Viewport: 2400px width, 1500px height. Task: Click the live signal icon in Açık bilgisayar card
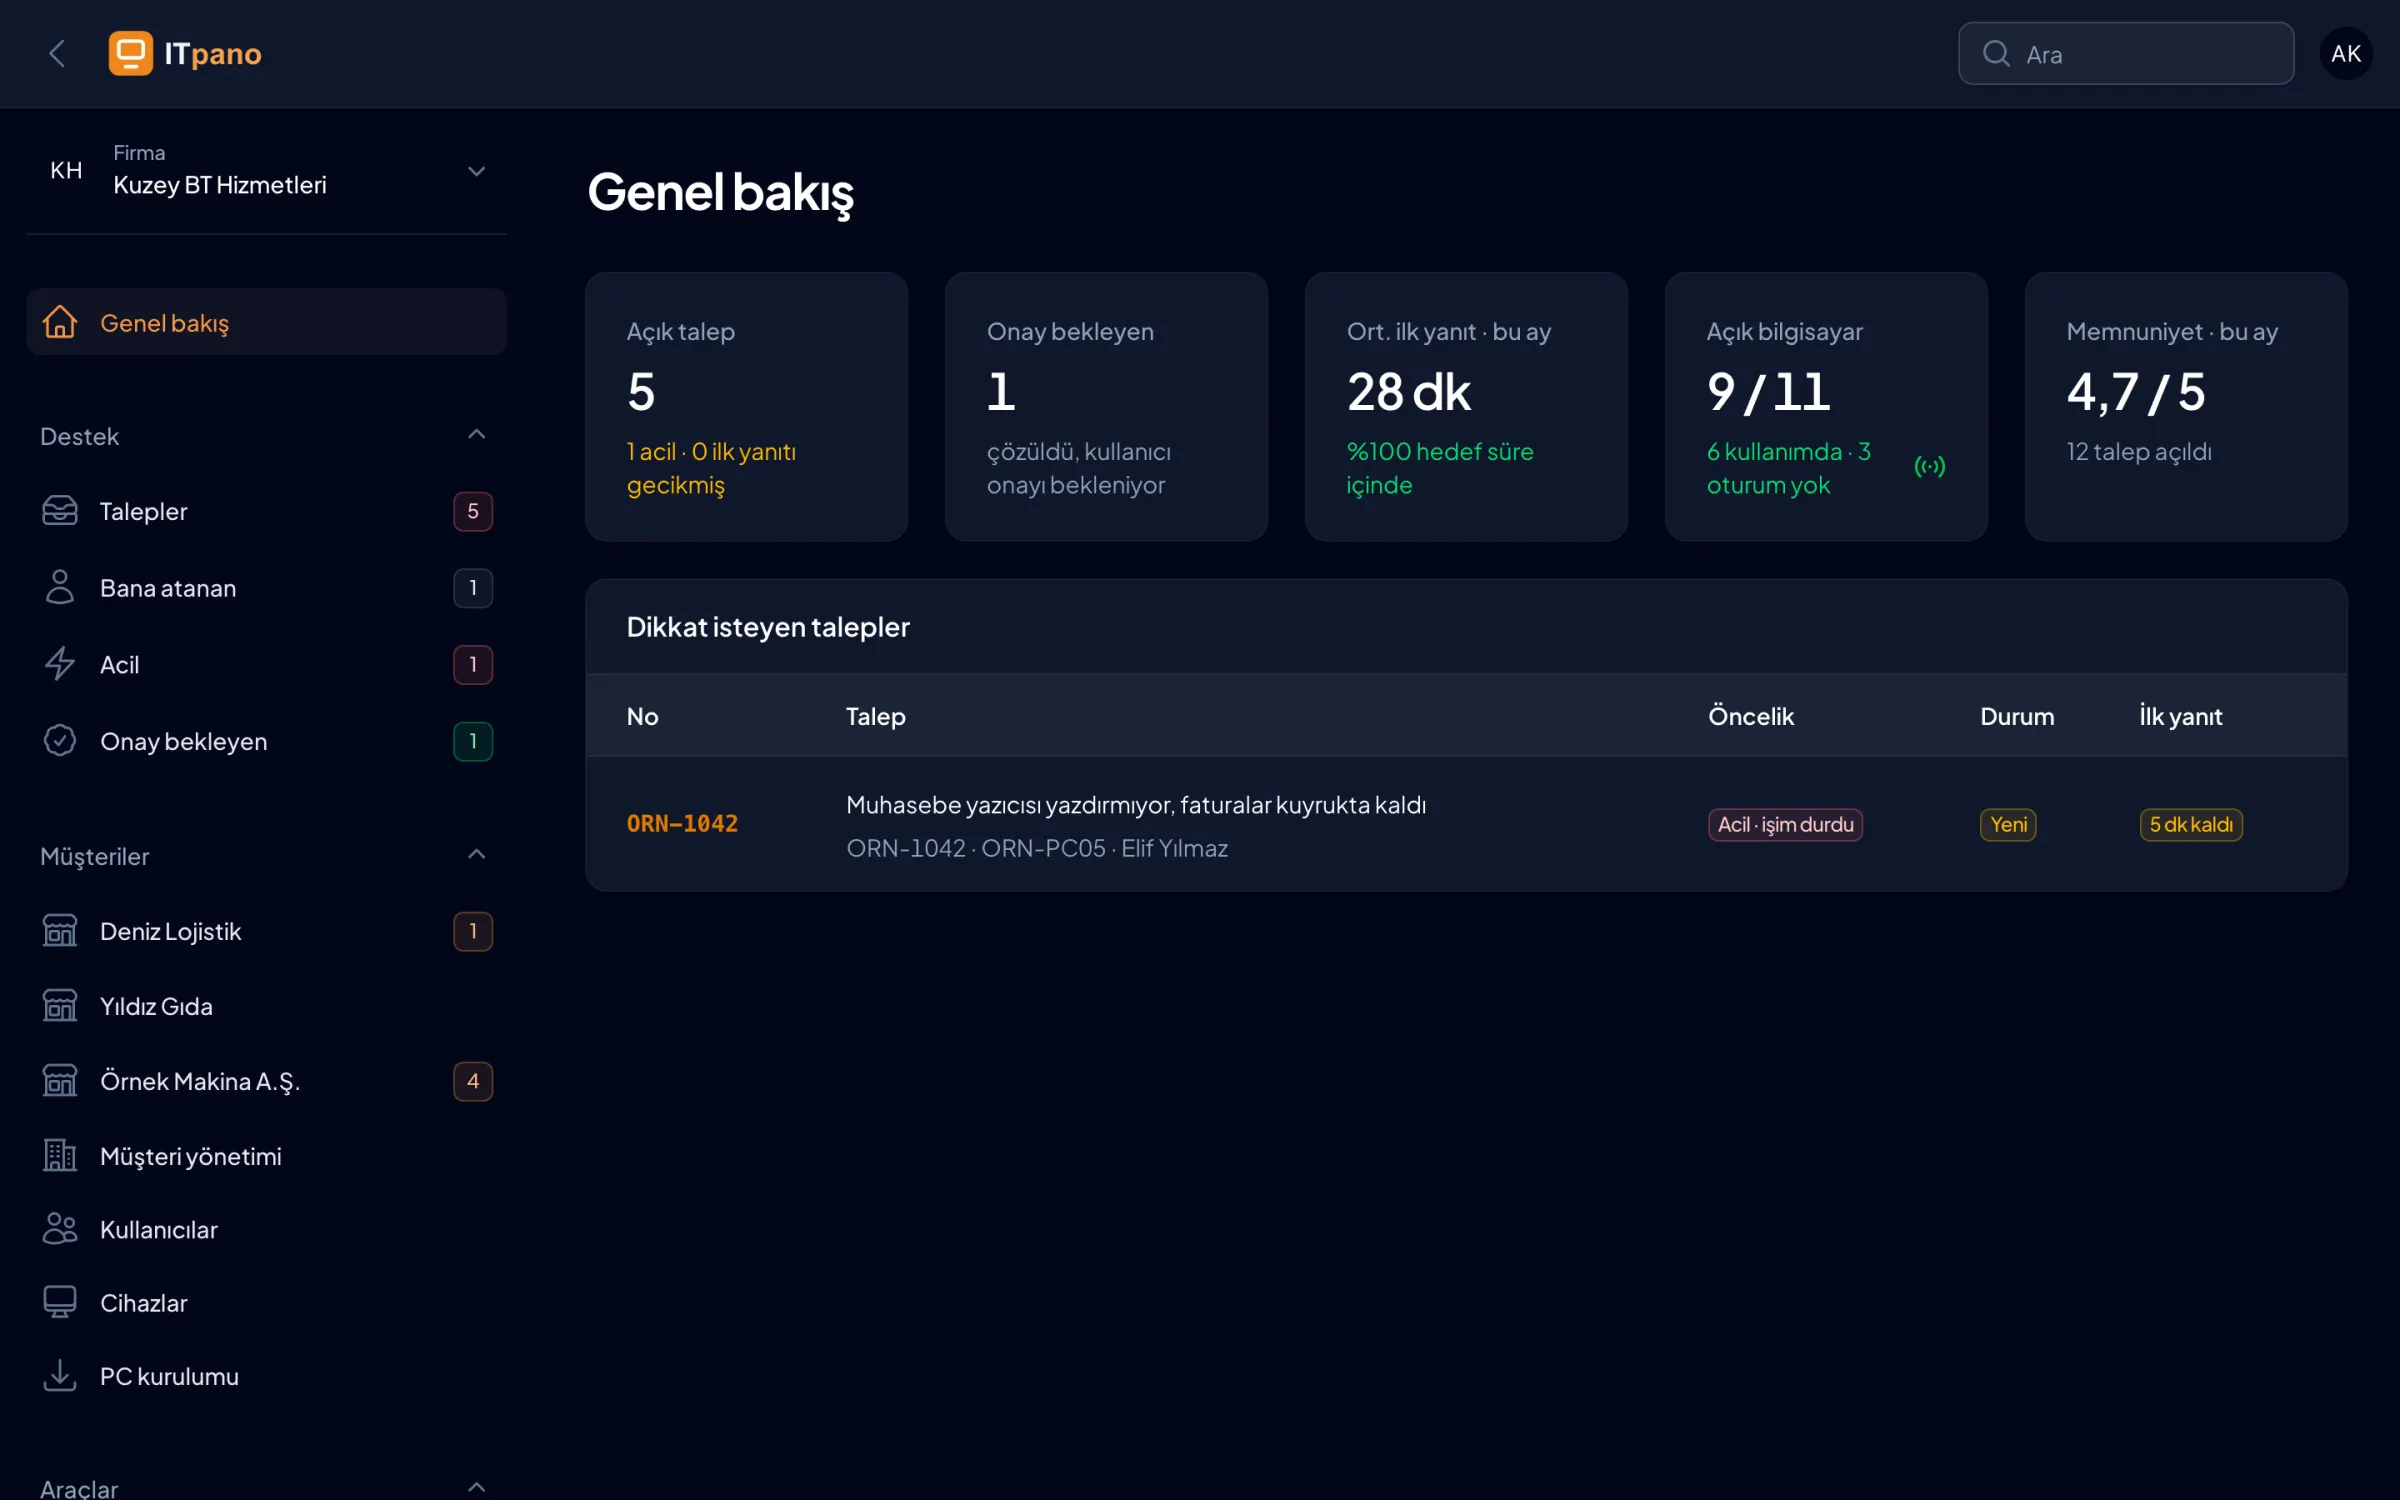click(1930, 467)
